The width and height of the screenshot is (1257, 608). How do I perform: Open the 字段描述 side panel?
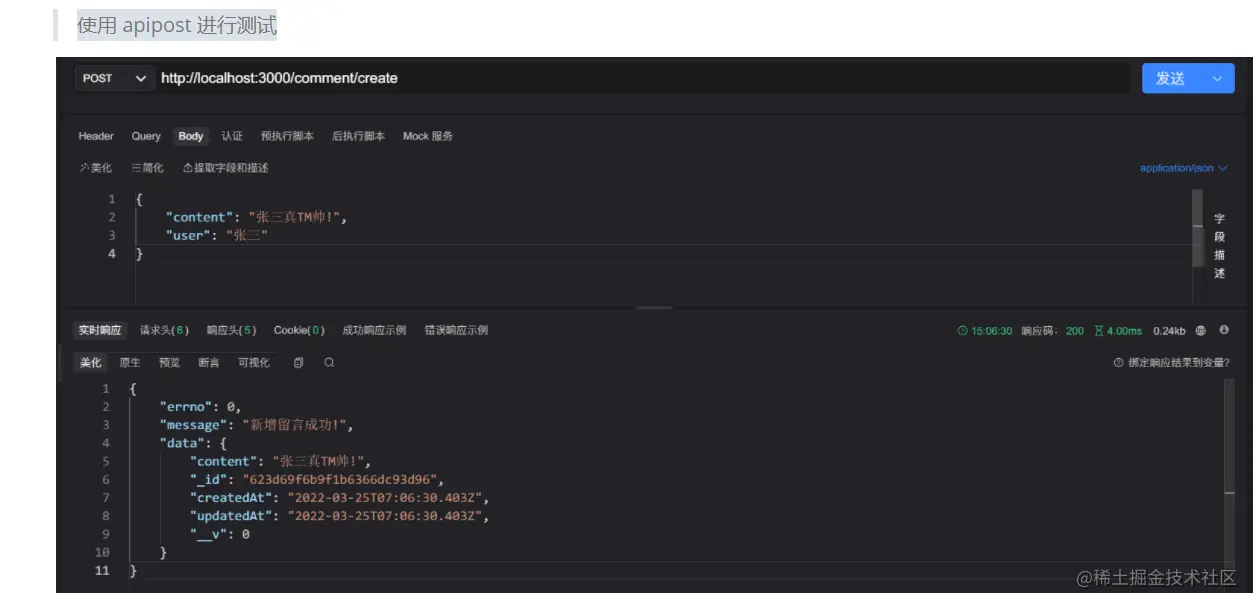(1219, 245)
